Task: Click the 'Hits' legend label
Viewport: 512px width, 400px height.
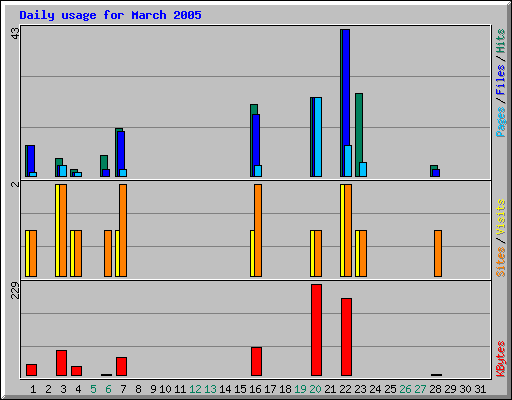Action: [x=501, y=41]
